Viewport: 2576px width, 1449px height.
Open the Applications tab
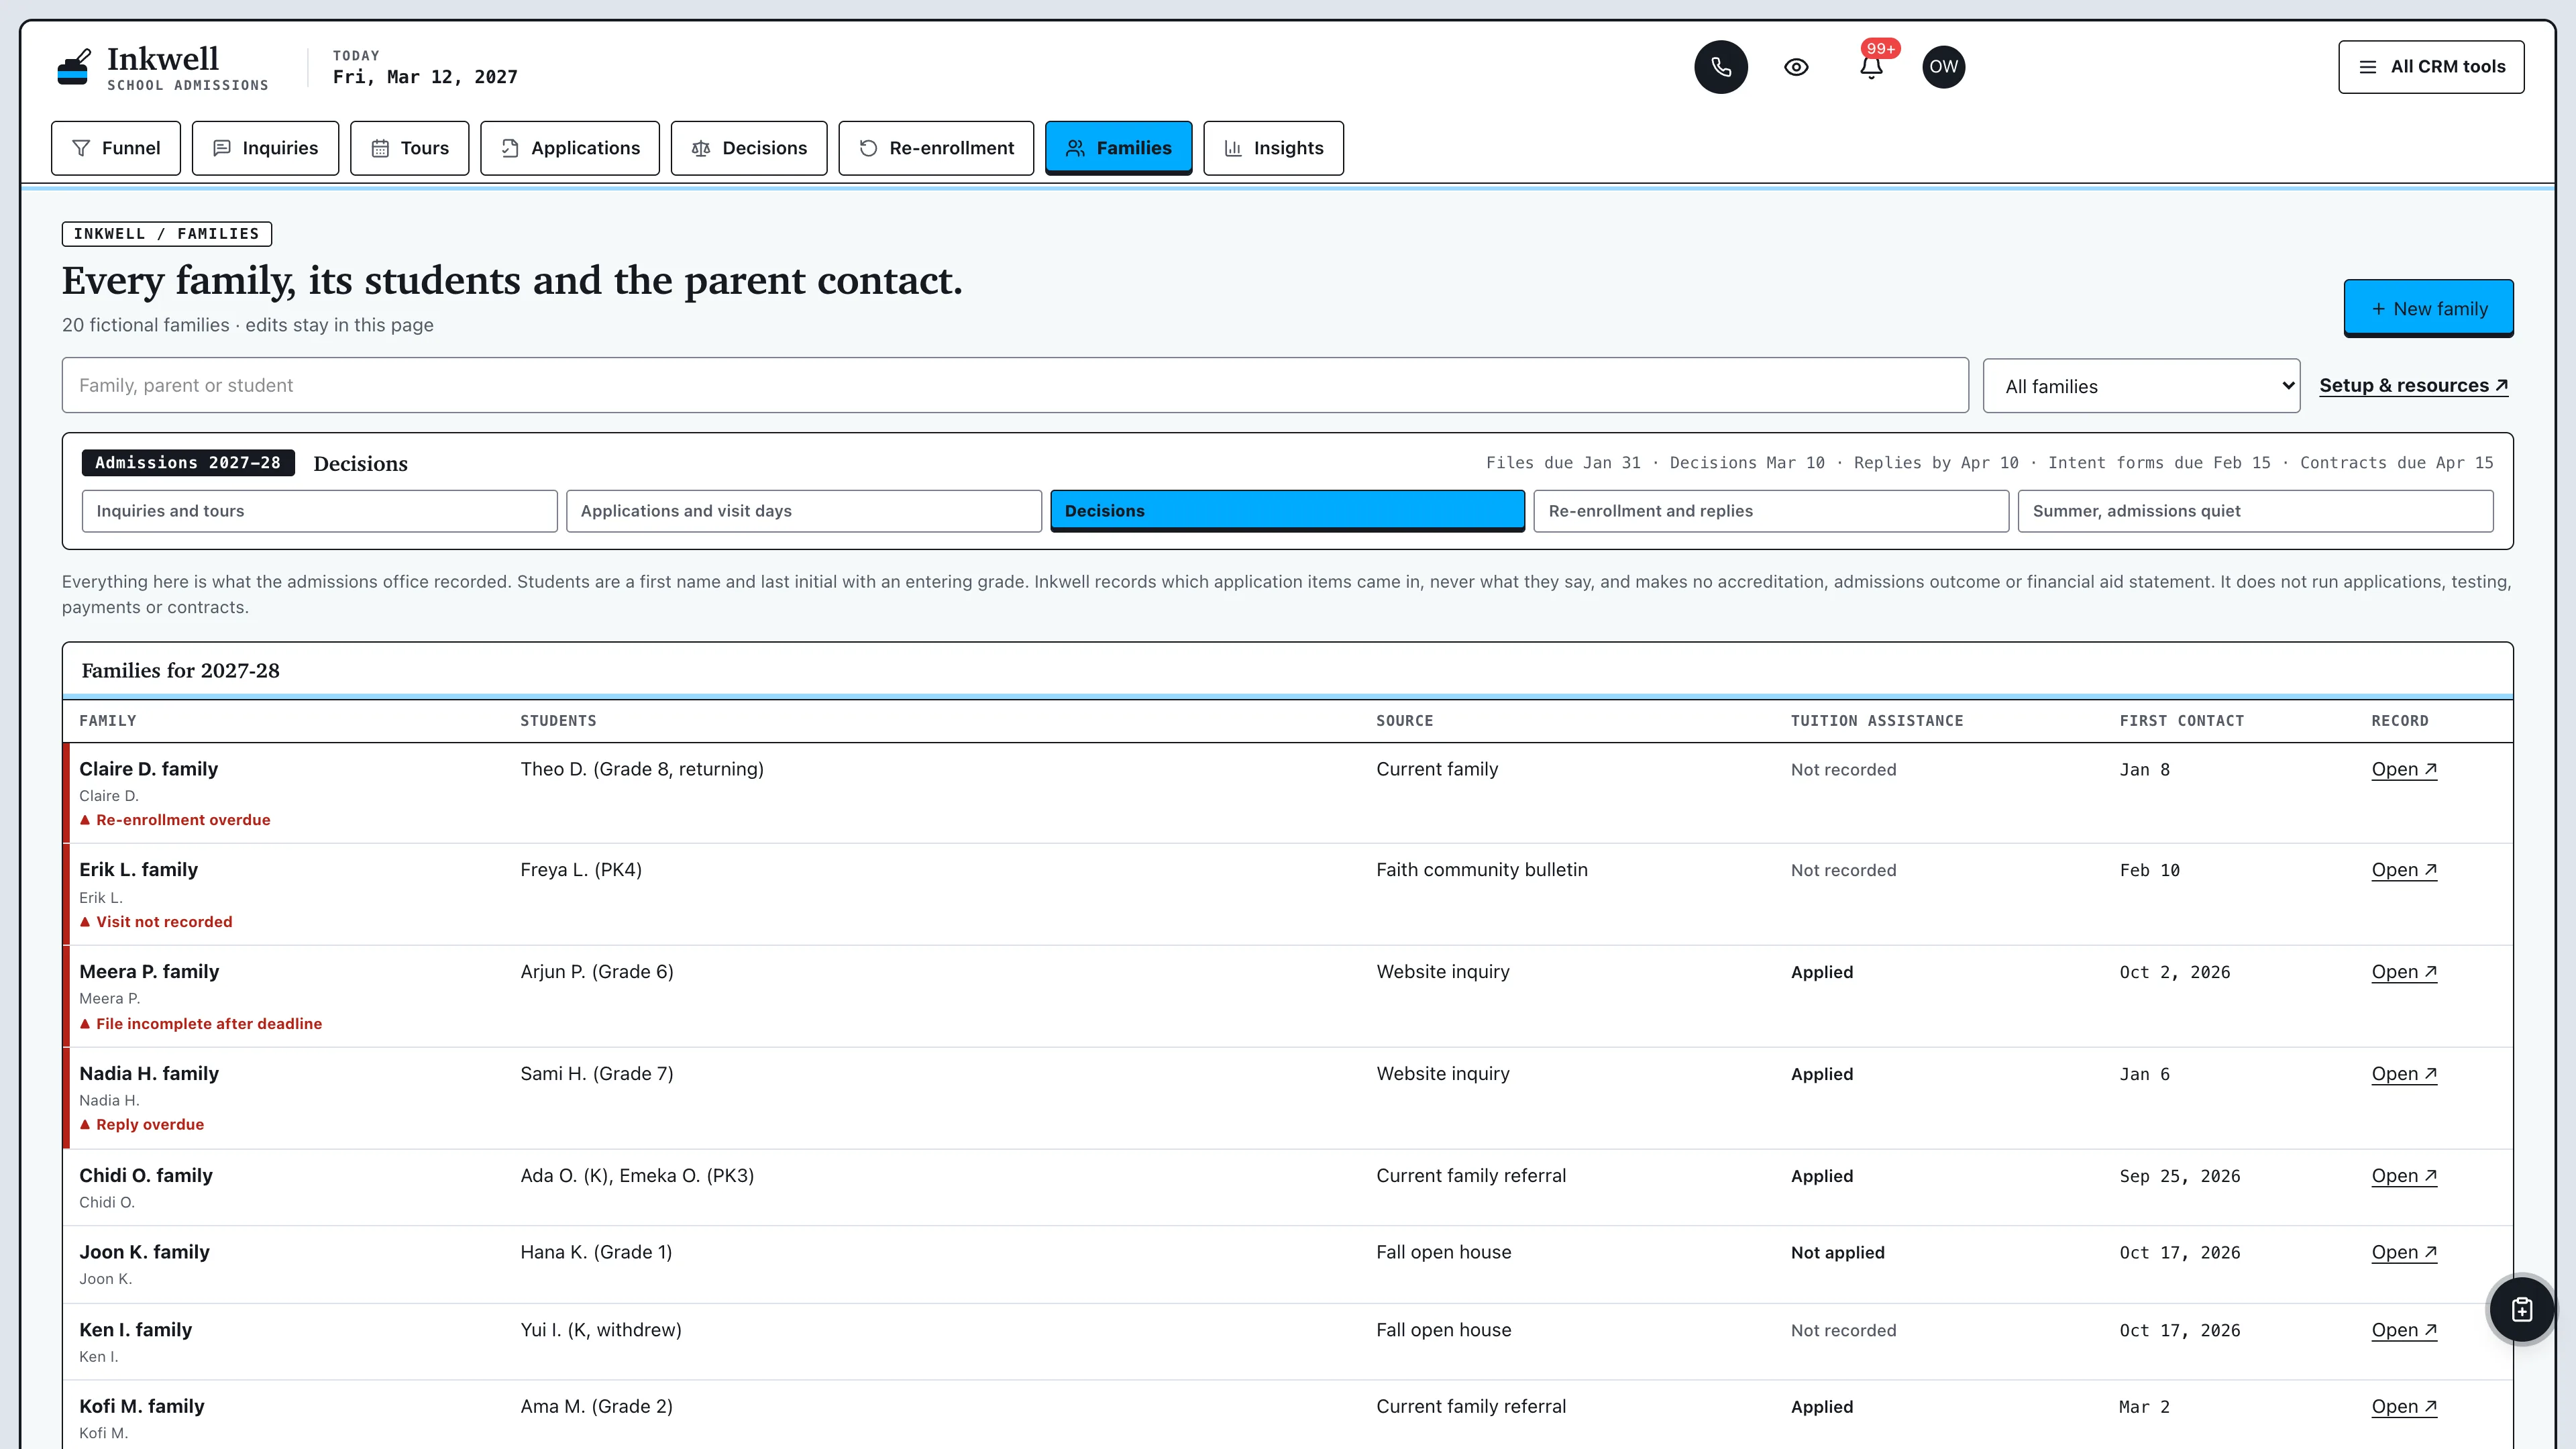[x=570, y=148]
